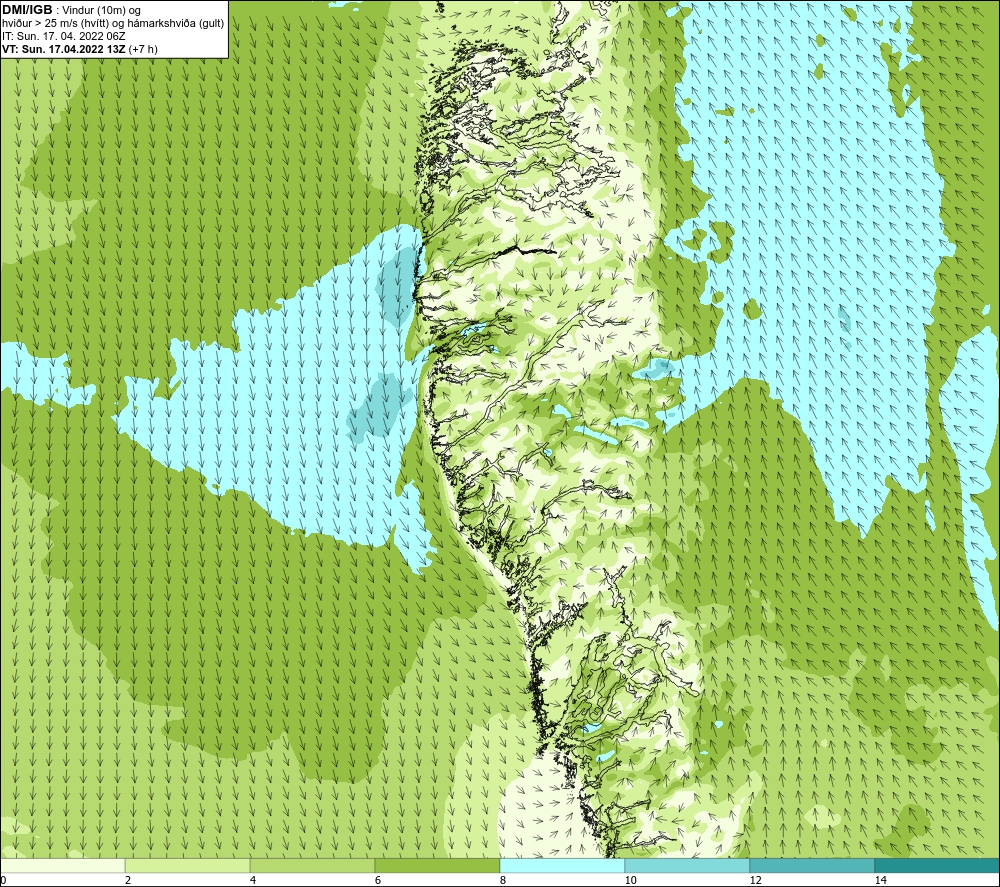Image resolution: width=1000 pixels, height=887 pixels.
Task: Click the darkest teal scale segment above 14
Action: tap(938, 866)
